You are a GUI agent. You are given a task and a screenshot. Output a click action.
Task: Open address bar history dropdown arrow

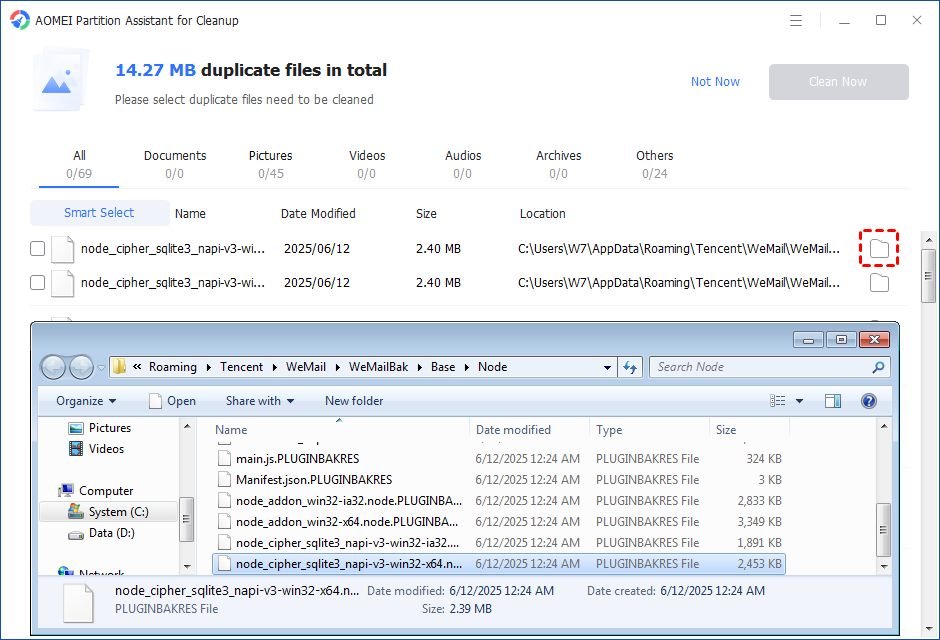(x=607, y=367)
